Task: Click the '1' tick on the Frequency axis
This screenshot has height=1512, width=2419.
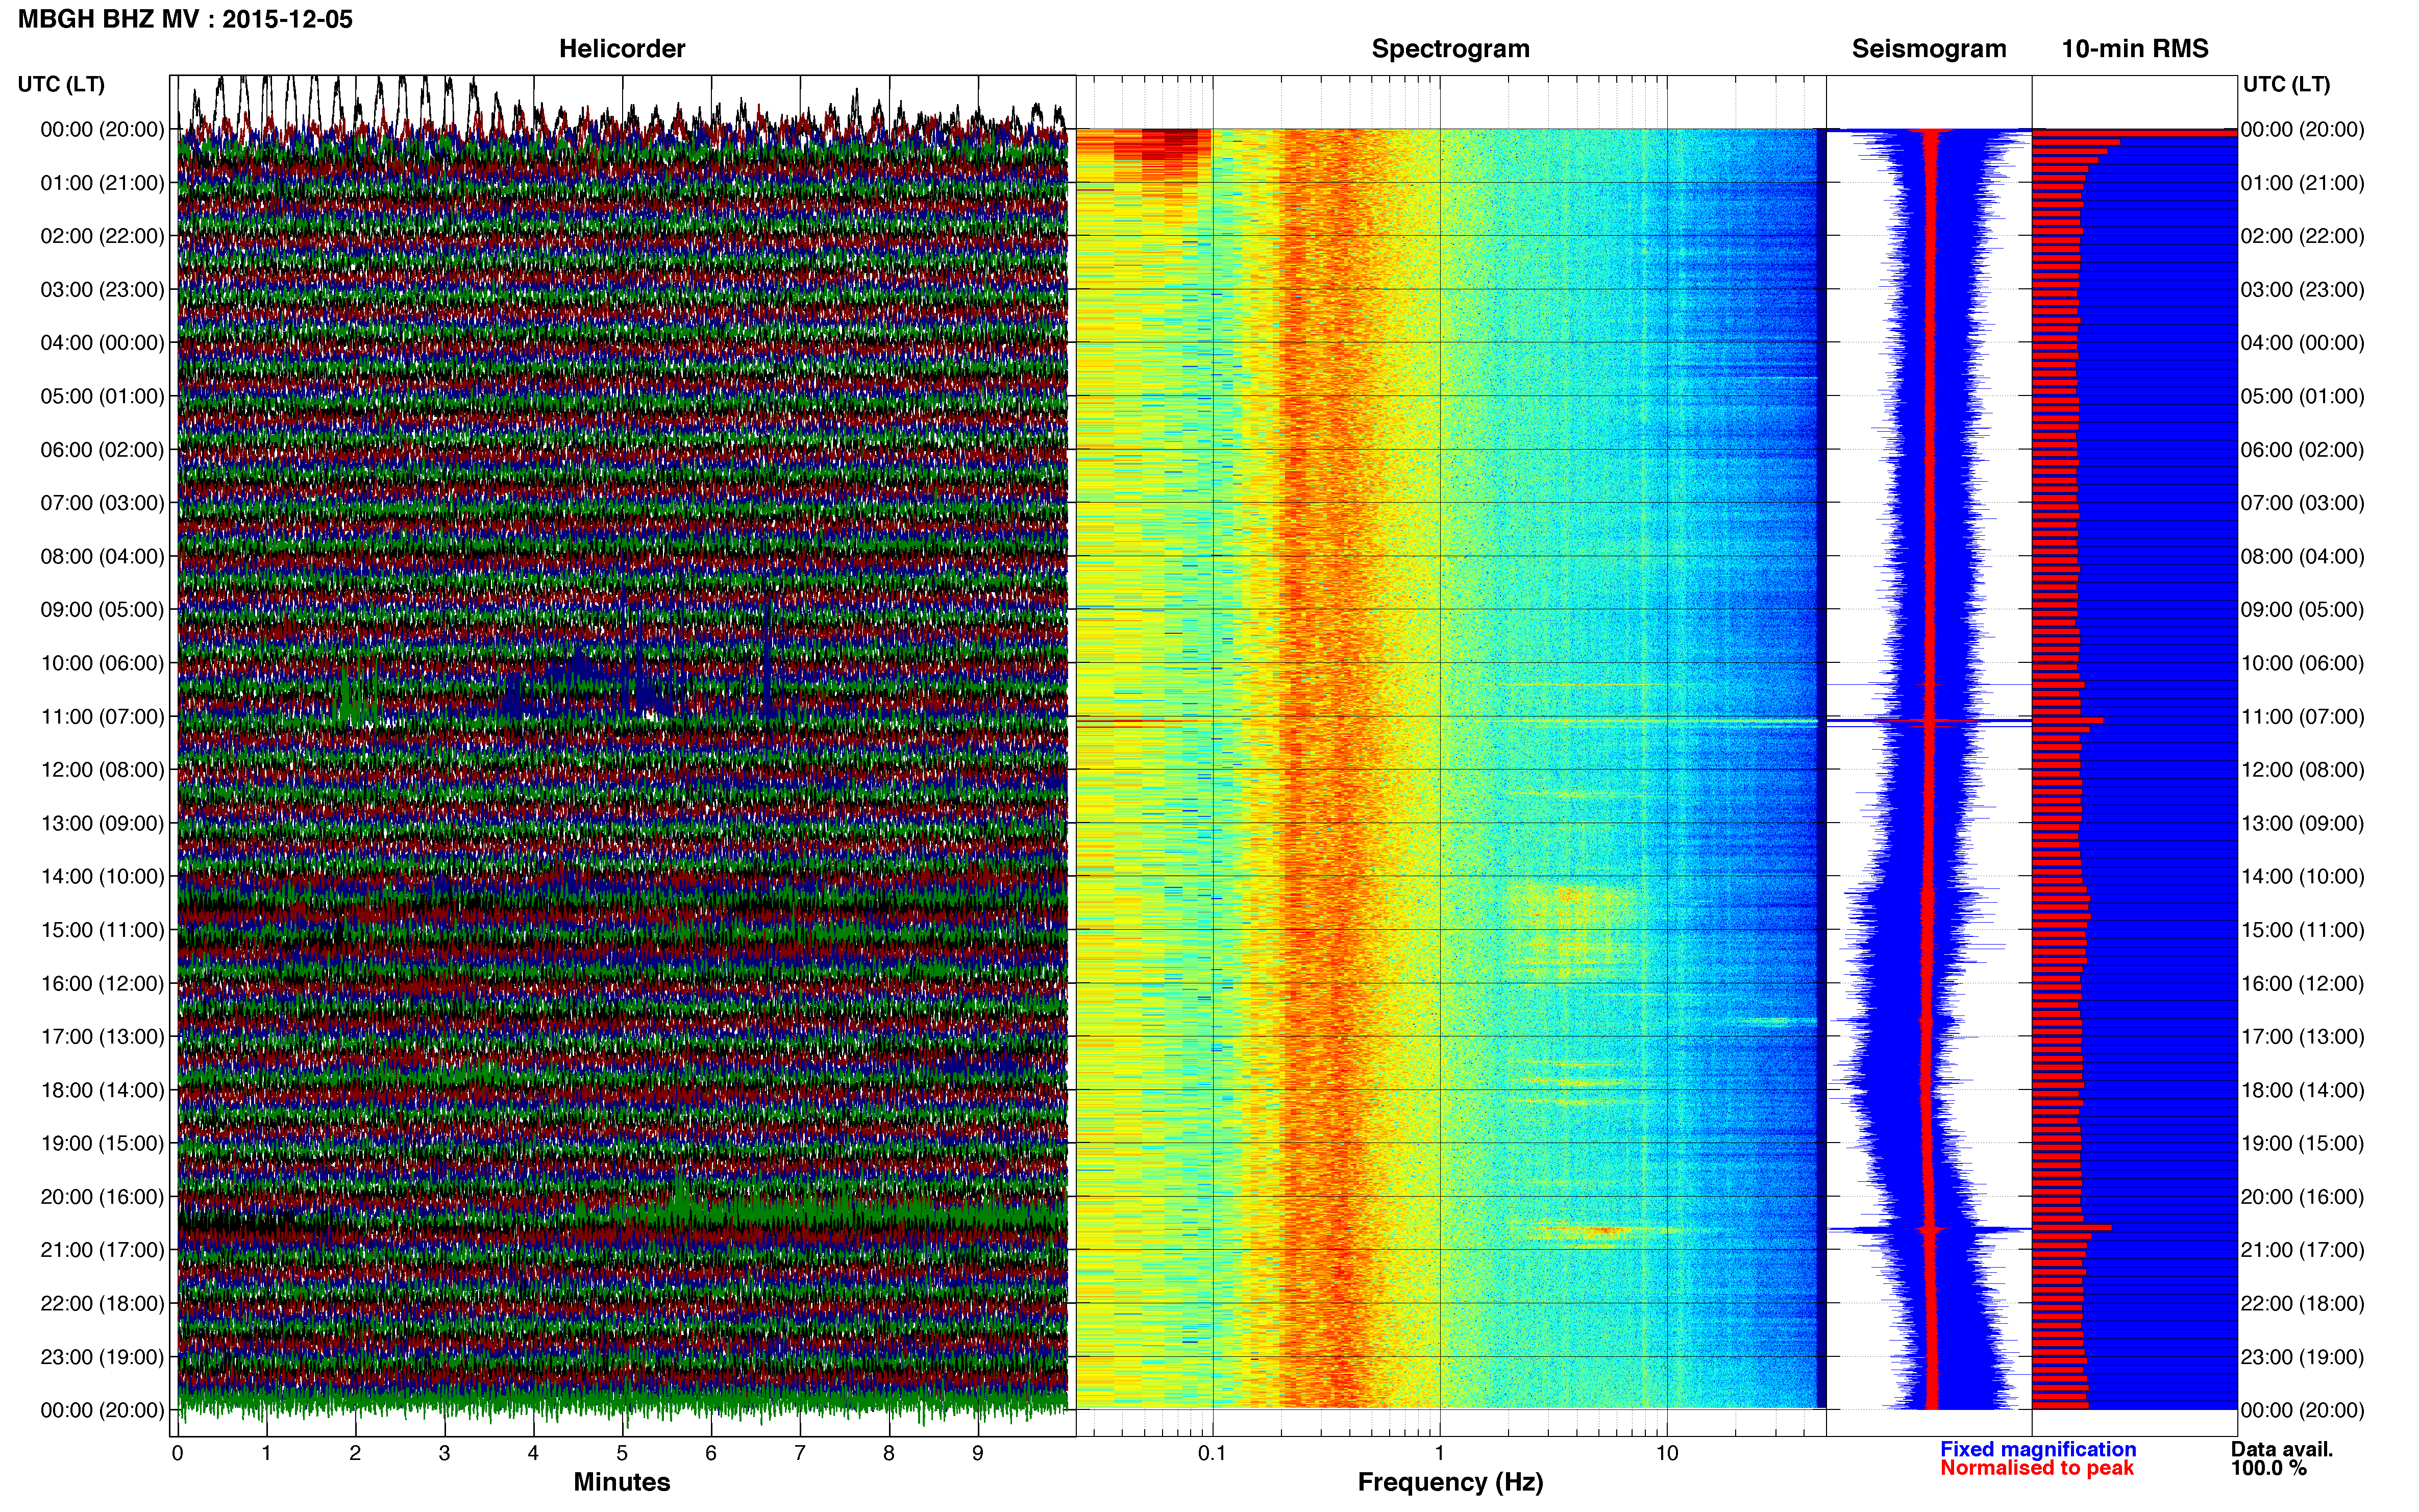Action: 1440,1453
